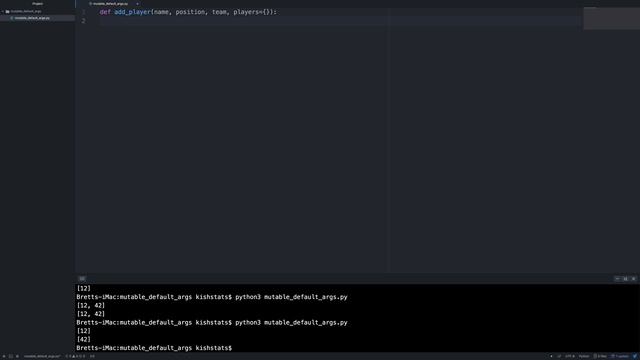Screen dimensions: 640x360
Task: Open the Python grammar selector
Action: click(x=584, y=356)
